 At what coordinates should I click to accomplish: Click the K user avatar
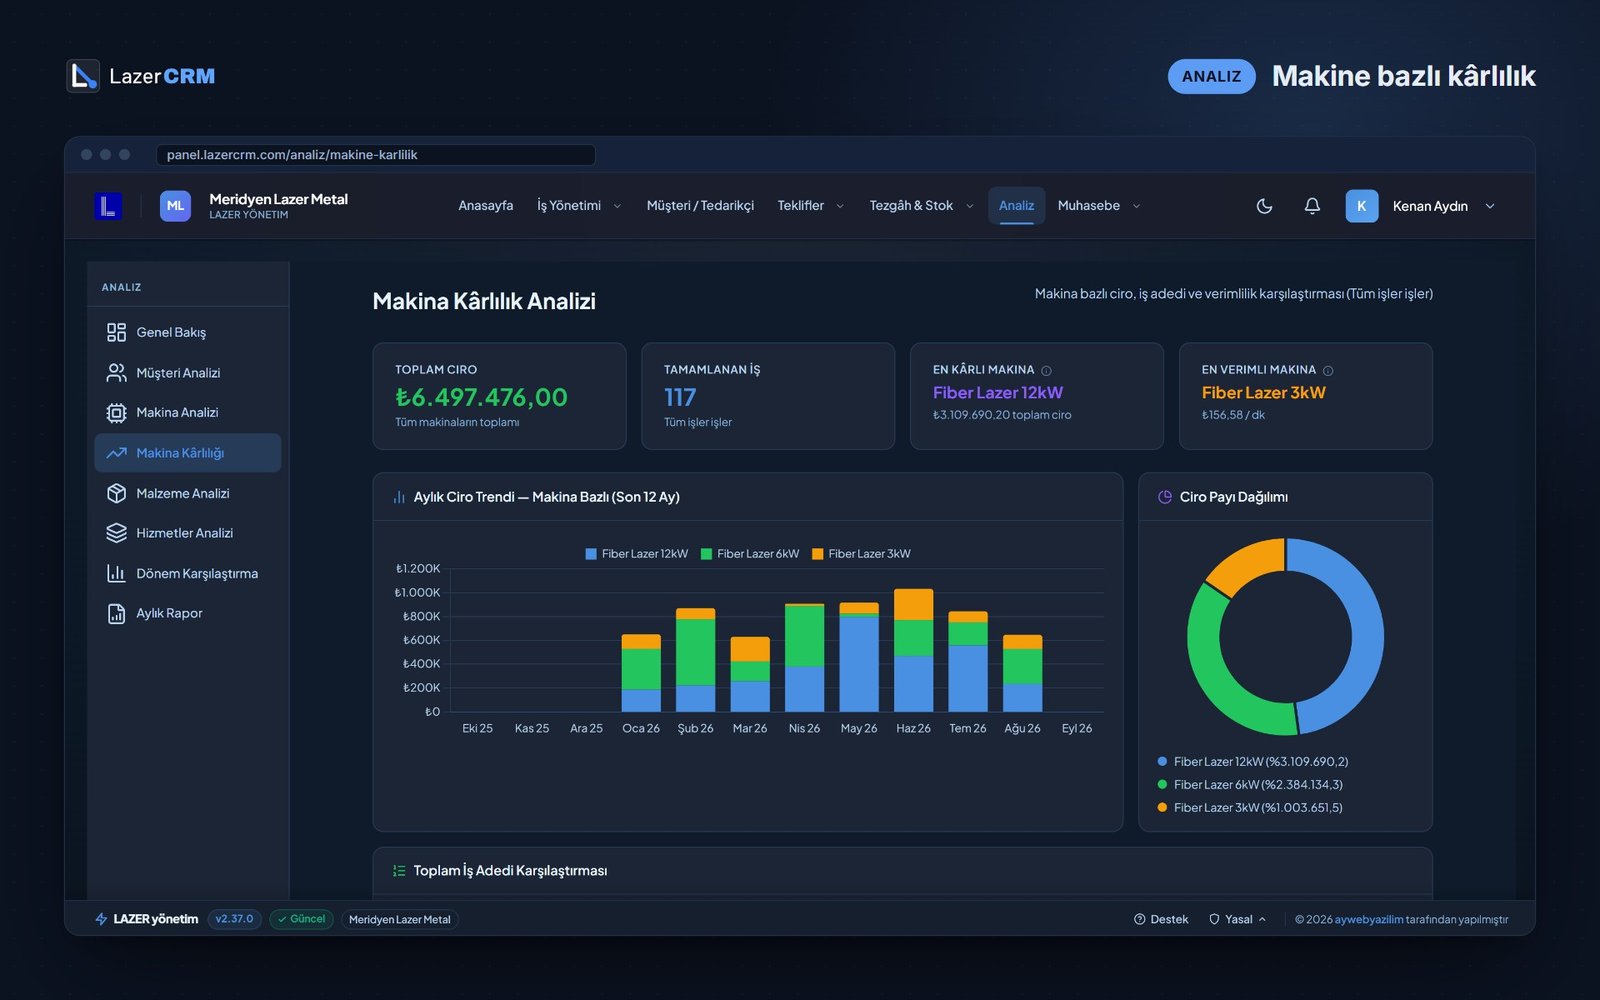(x=1361, y=206)
